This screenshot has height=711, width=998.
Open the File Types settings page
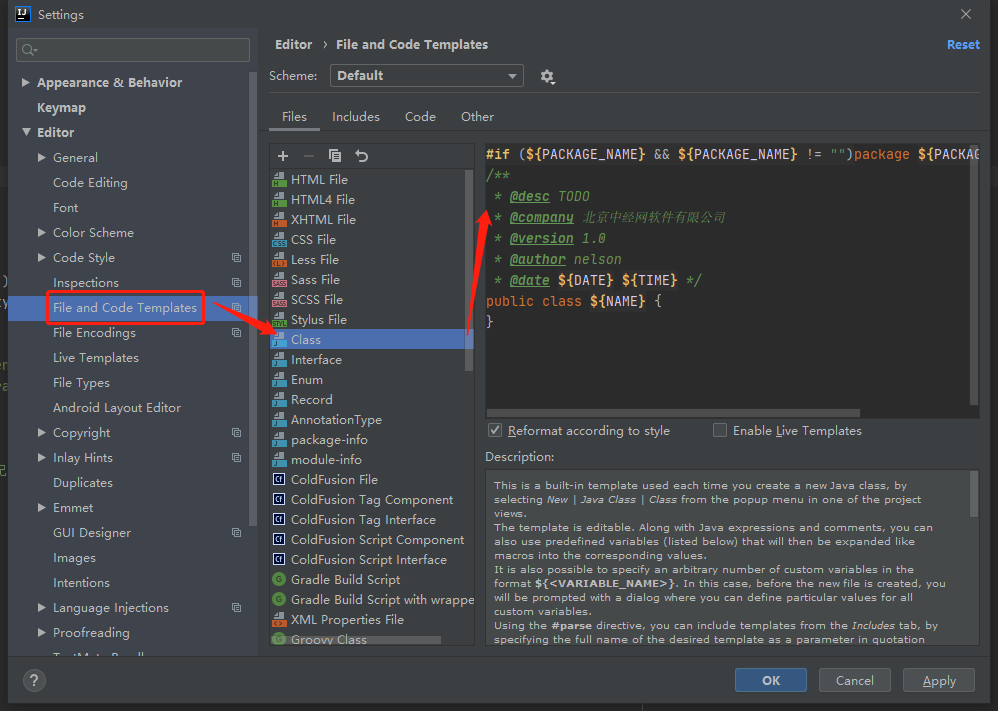pos(81,383)
